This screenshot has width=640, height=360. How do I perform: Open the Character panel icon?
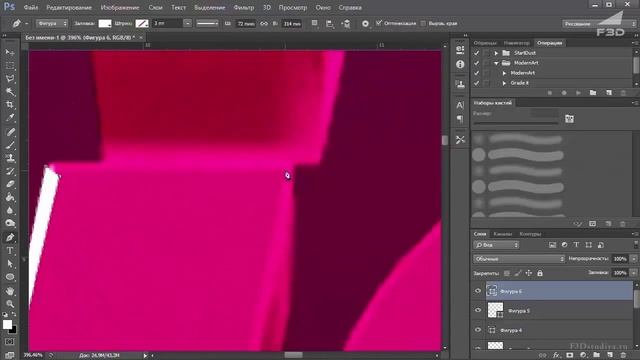(x=460, y=105)
